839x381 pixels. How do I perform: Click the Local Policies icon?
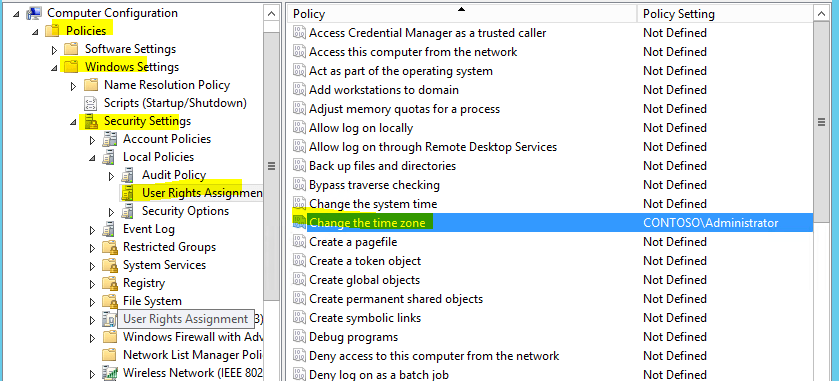(x=110, y=157)
